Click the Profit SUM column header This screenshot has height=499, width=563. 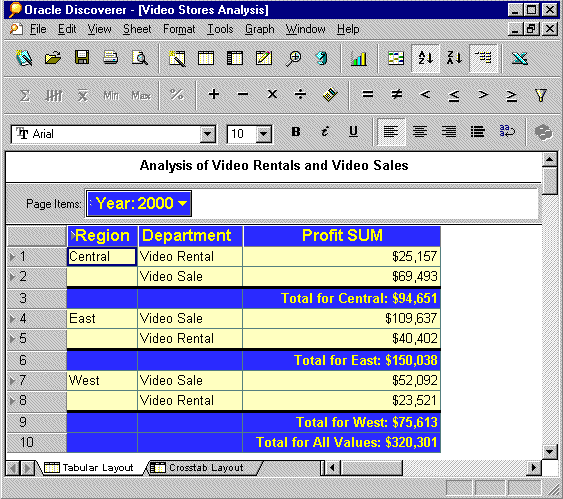coord(342,236)
